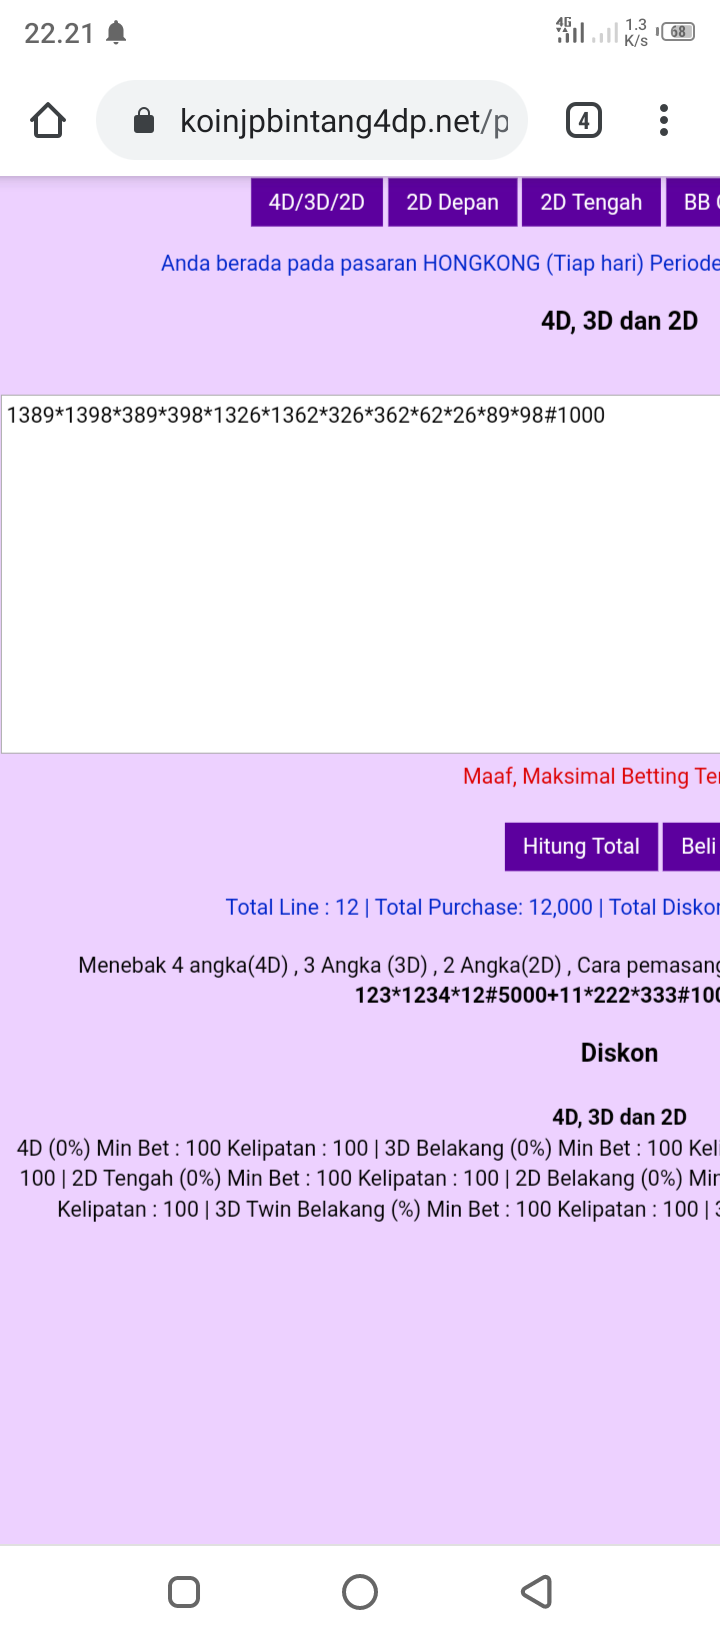Open the partially visible BB tab

click(x=695, y=202)
